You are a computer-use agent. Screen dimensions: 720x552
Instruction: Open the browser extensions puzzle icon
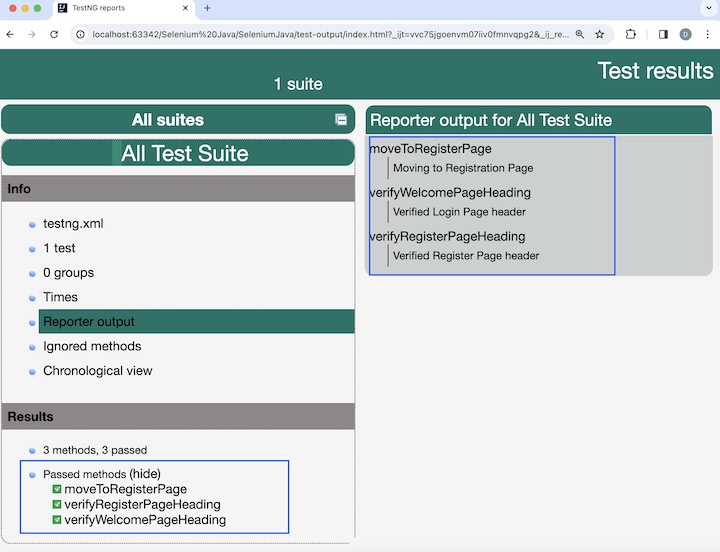point(630,34)
